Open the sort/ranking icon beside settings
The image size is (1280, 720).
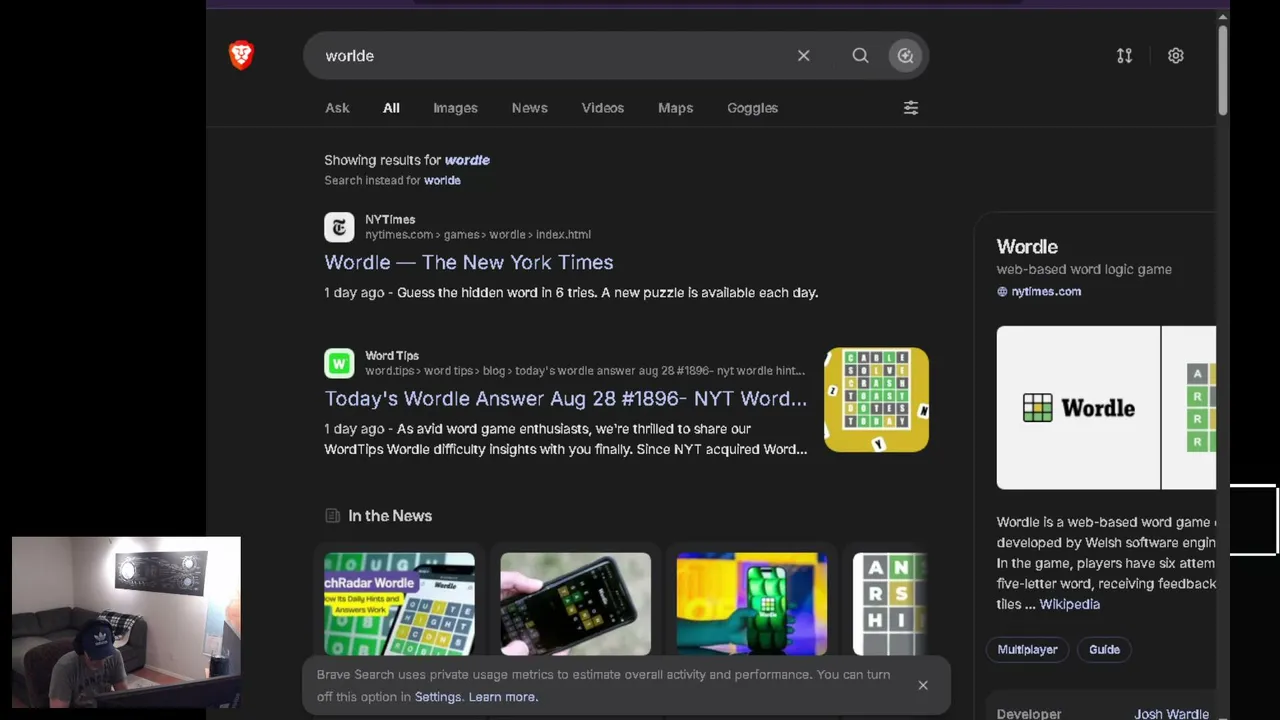[x=1124, y=56]
